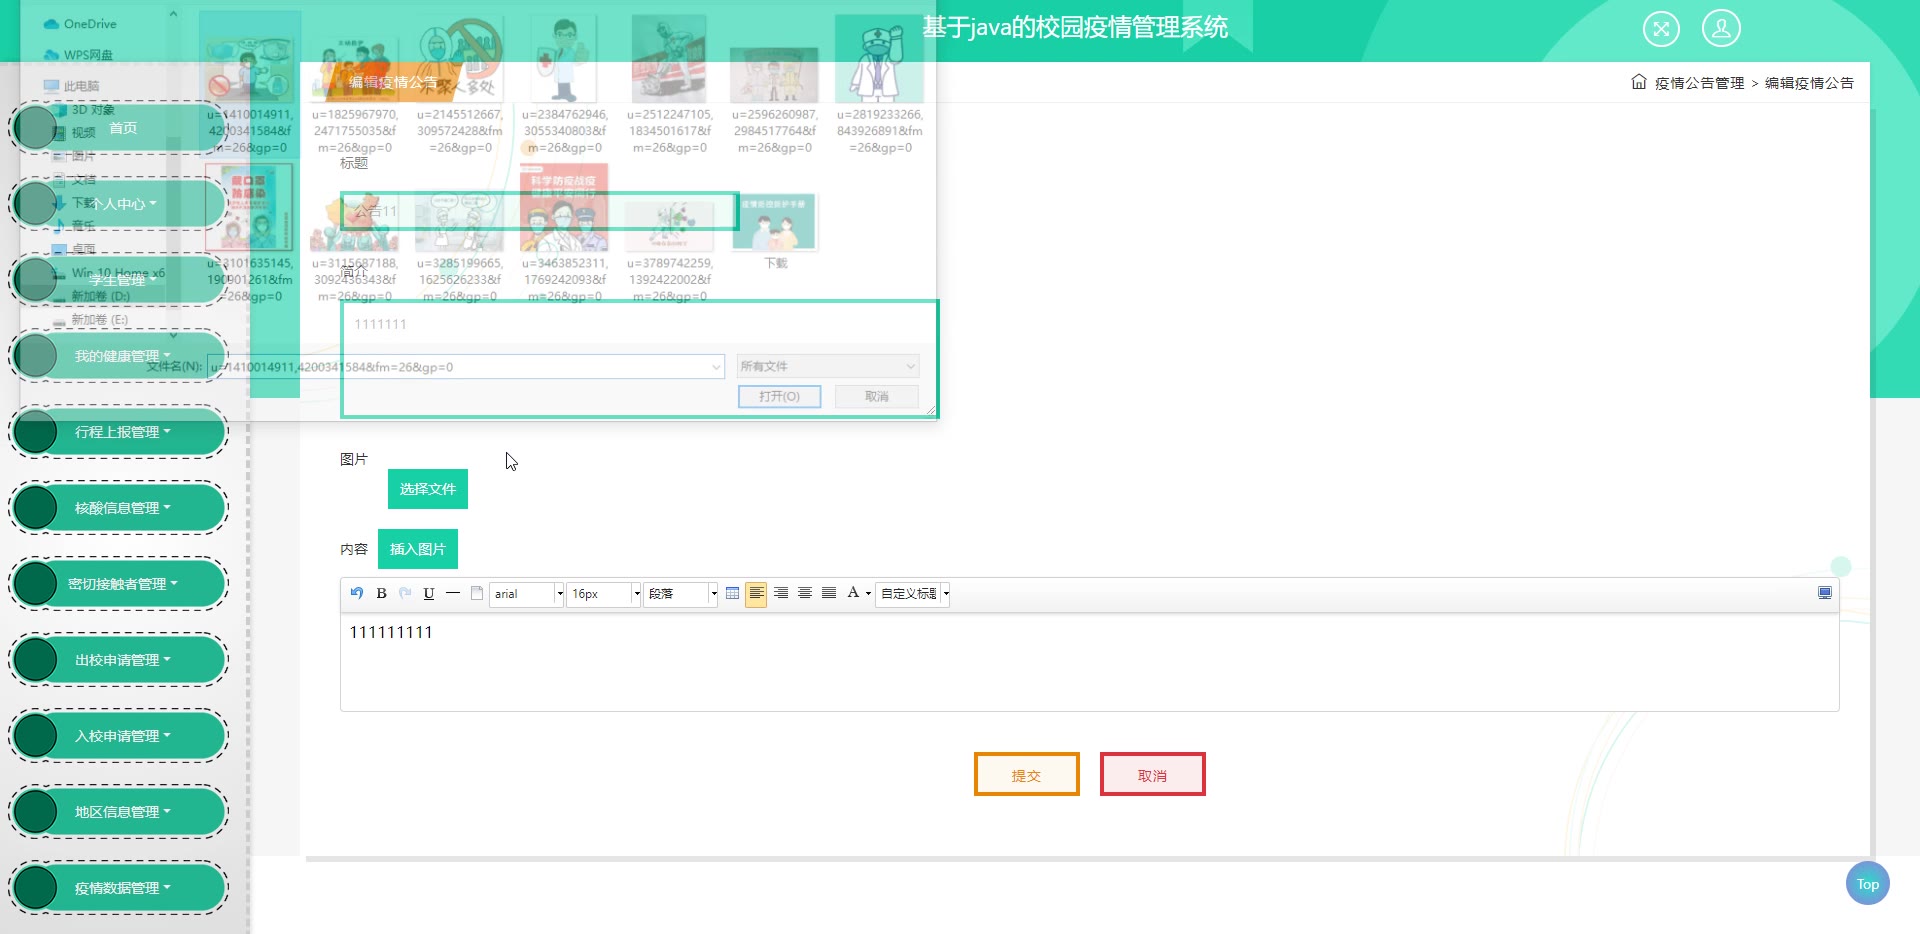Select WPS网盘 in the file dialog tree
This screenshot has height=934, width=1920.
tap(78, 55)
